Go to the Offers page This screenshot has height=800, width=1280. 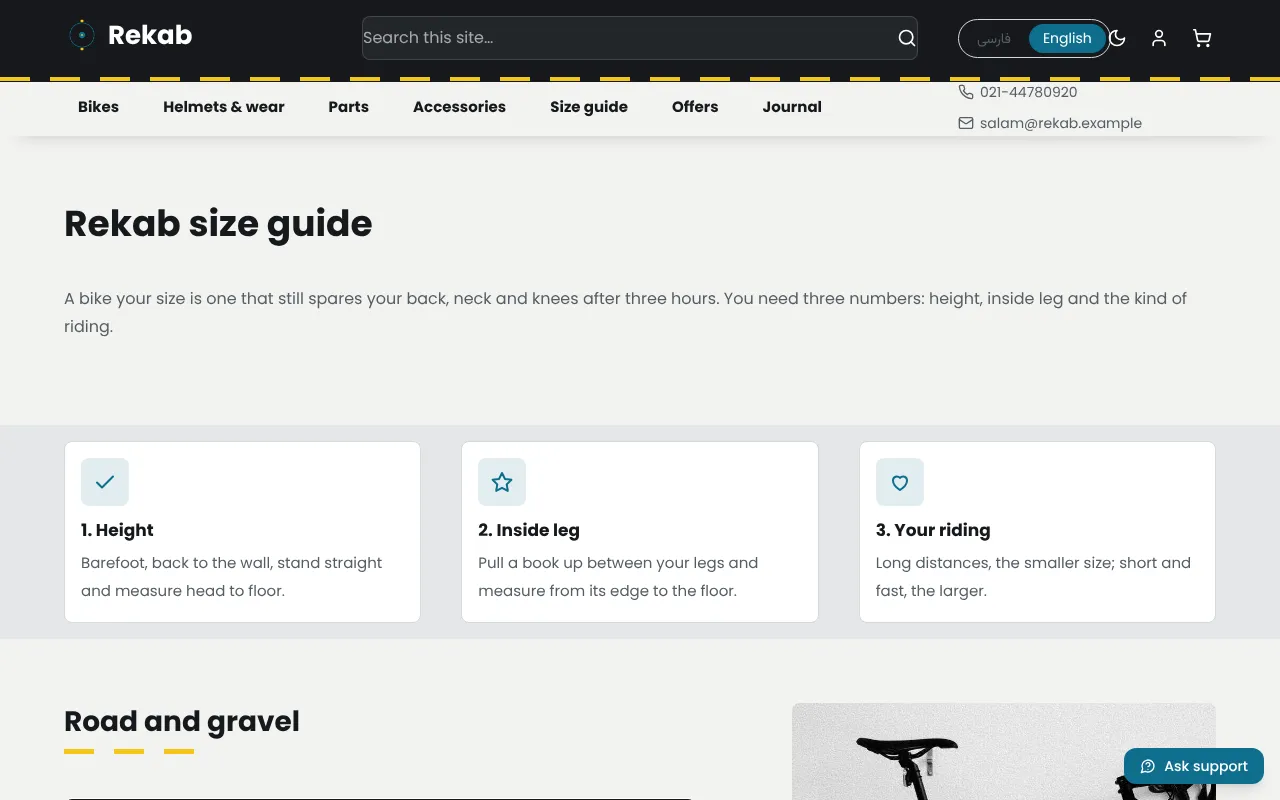pos(695,107)
